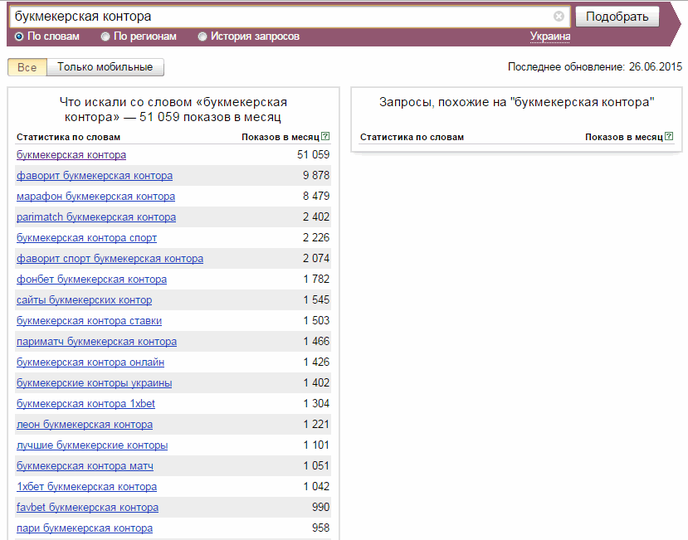Open the 'parimatch букмекерская контора' link
The height and width of the screenshot is (540, 688).
96,217
